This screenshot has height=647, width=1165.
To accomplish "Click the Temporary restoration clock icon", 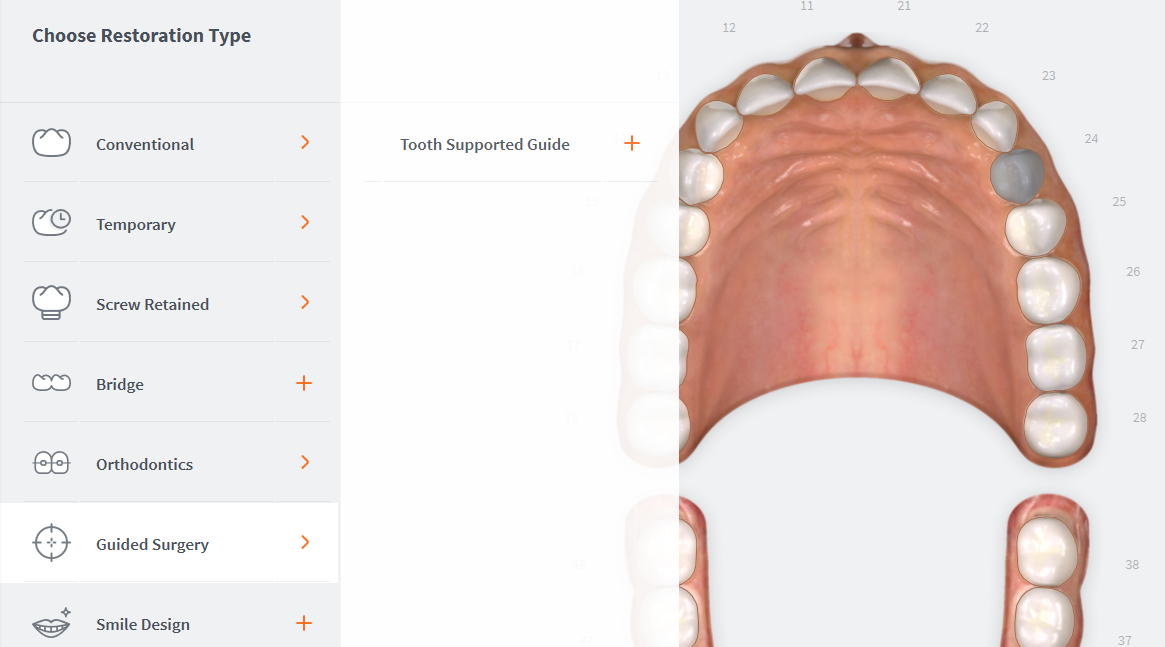I will click(x=51, y=222).
